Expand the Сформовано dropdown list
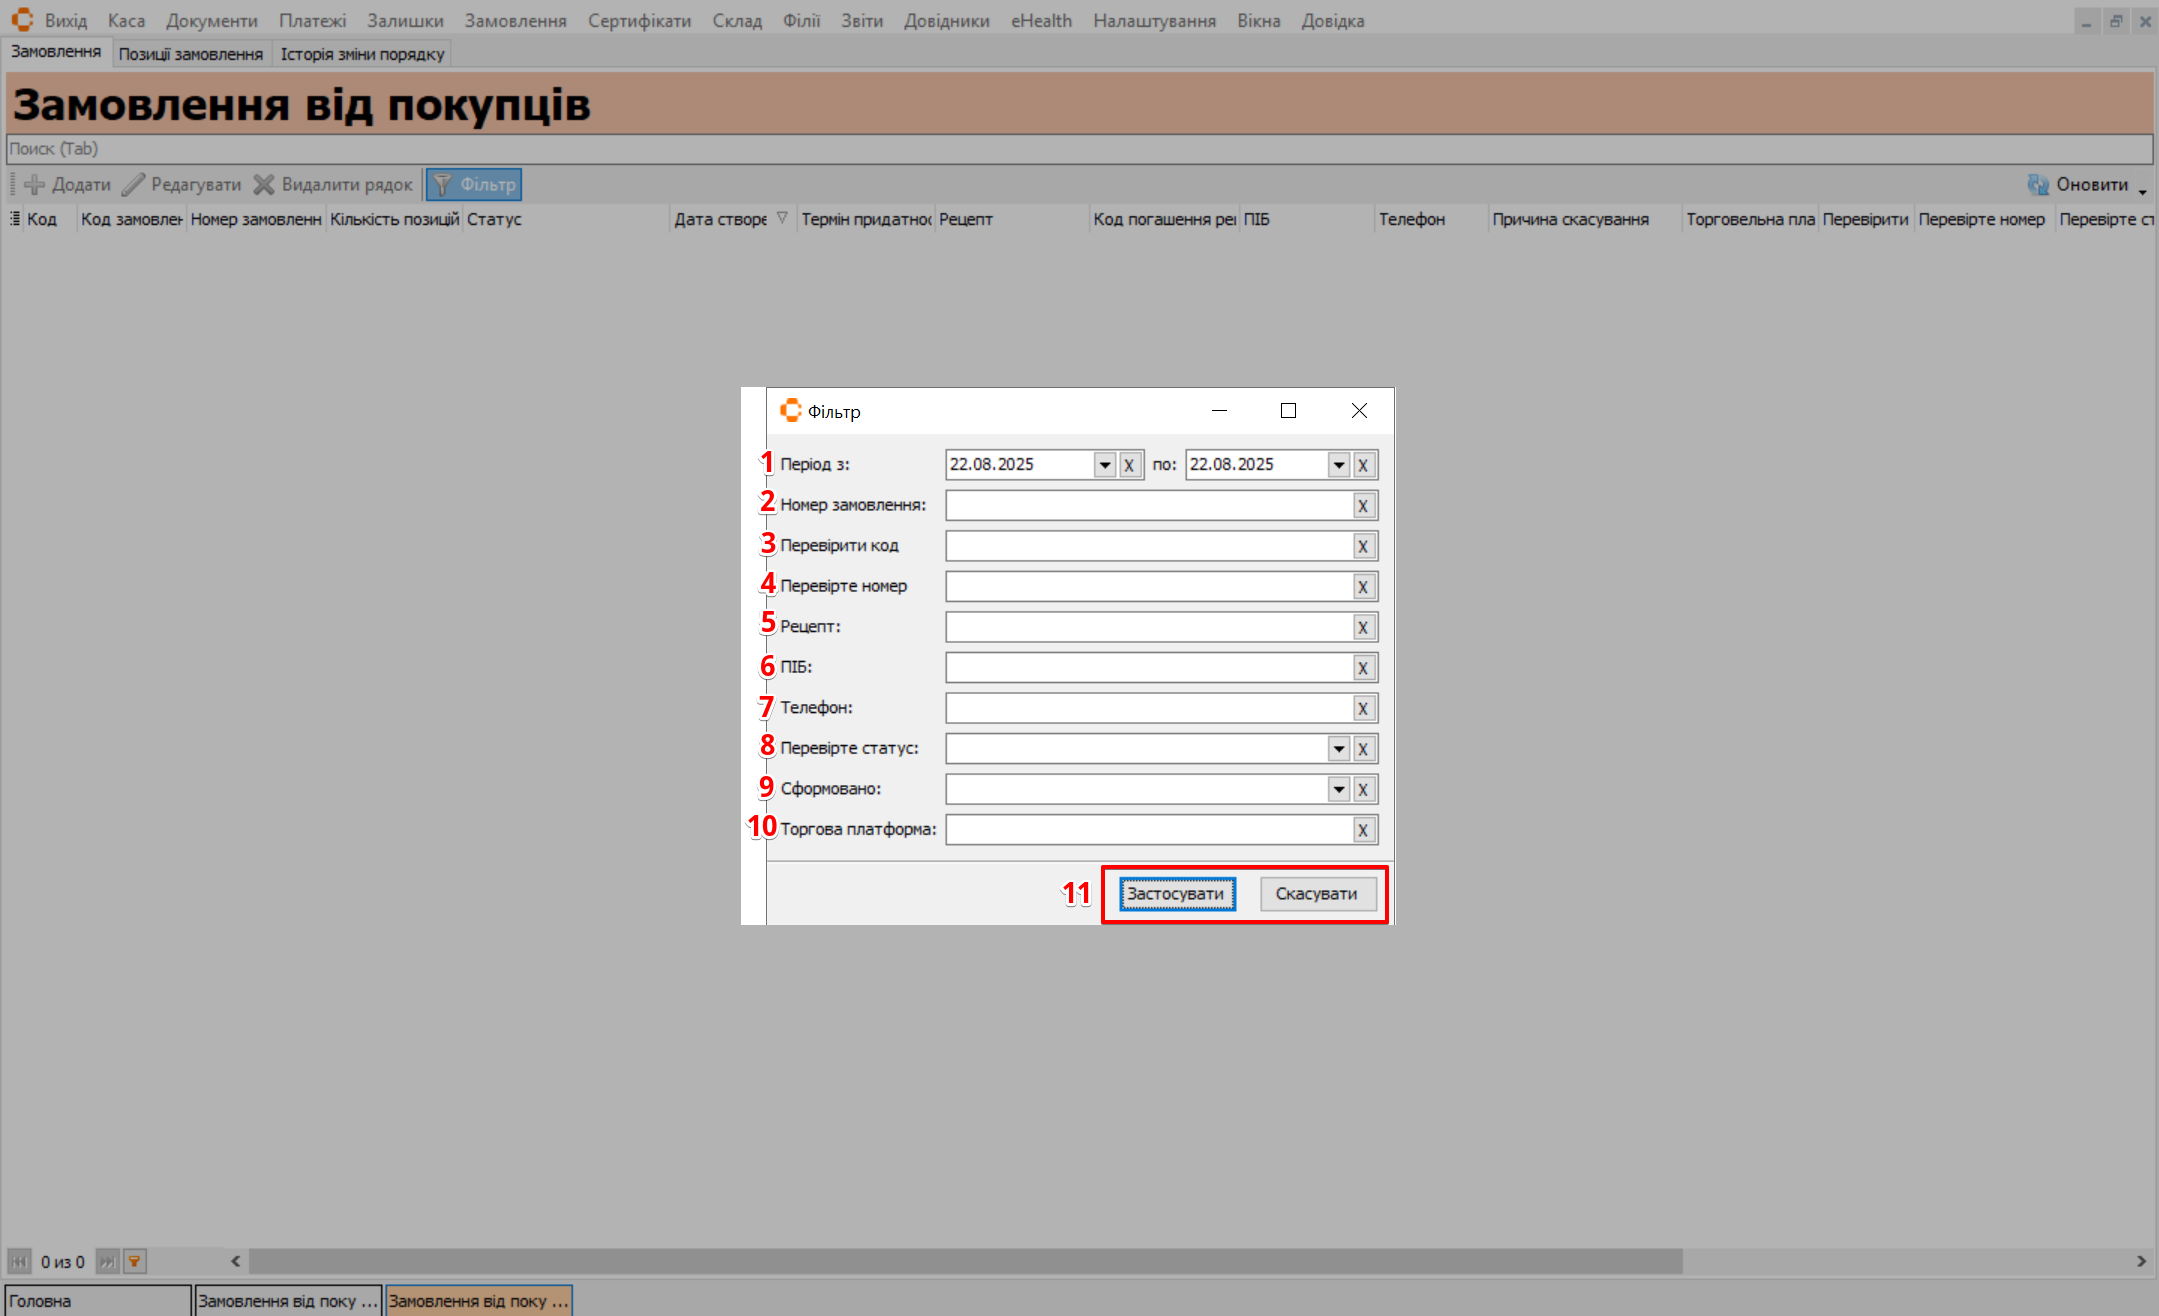 pyautogui.click(x=1338, y=790)
